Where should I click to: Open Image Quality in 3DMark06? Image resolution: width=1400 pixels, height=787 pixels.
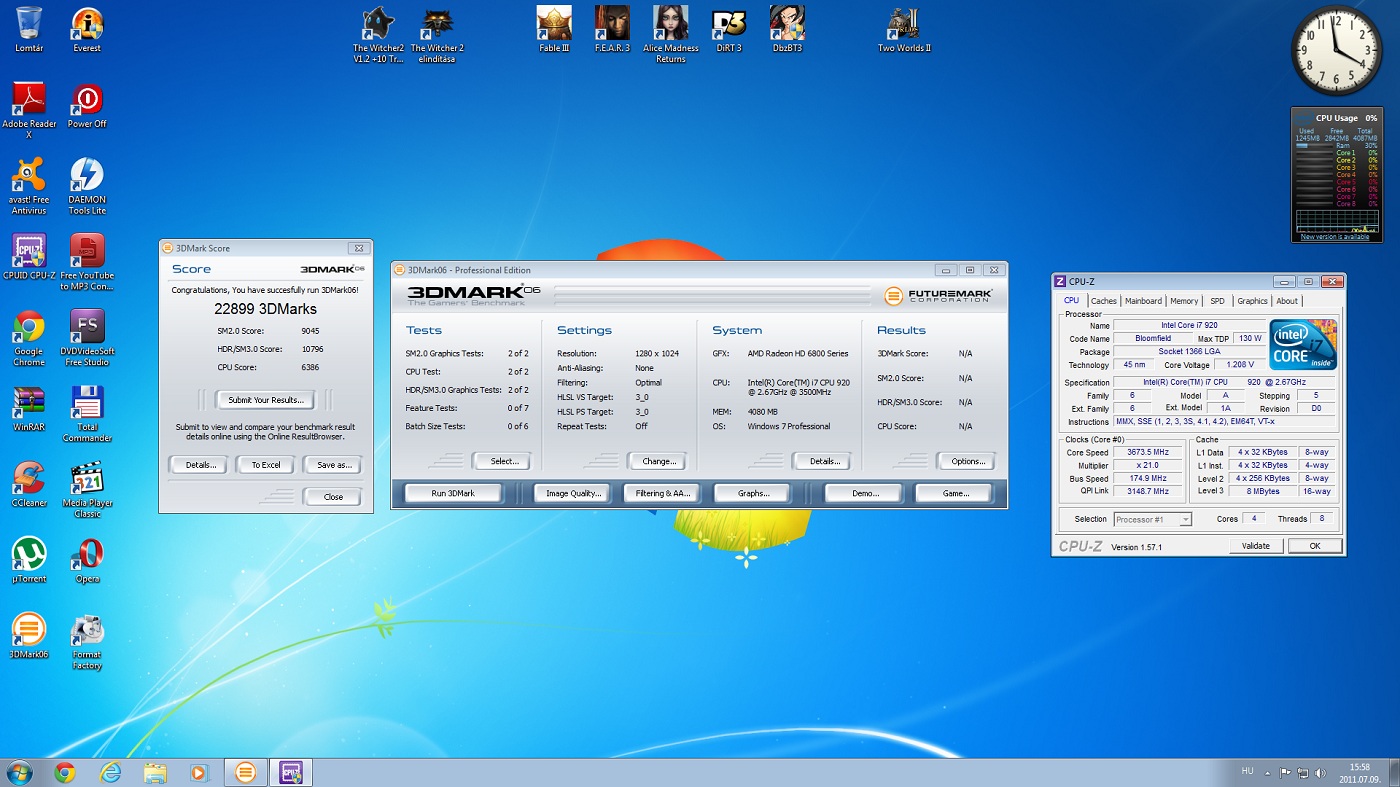click(x=573, y=493)
